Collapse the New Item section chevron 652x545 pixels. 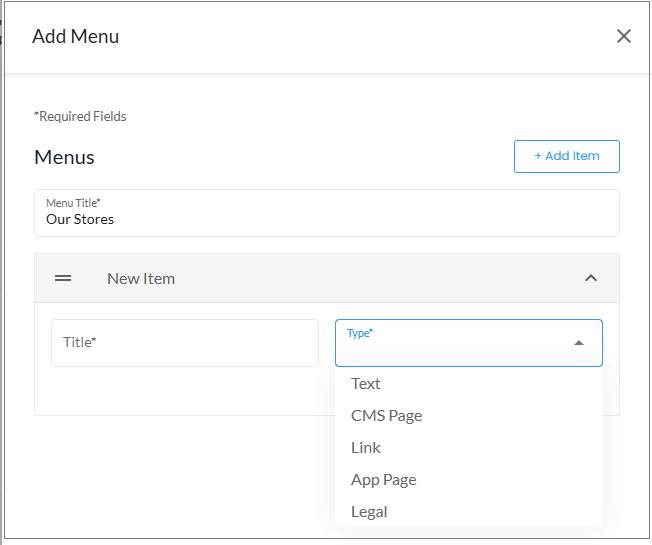click(590, 278)
